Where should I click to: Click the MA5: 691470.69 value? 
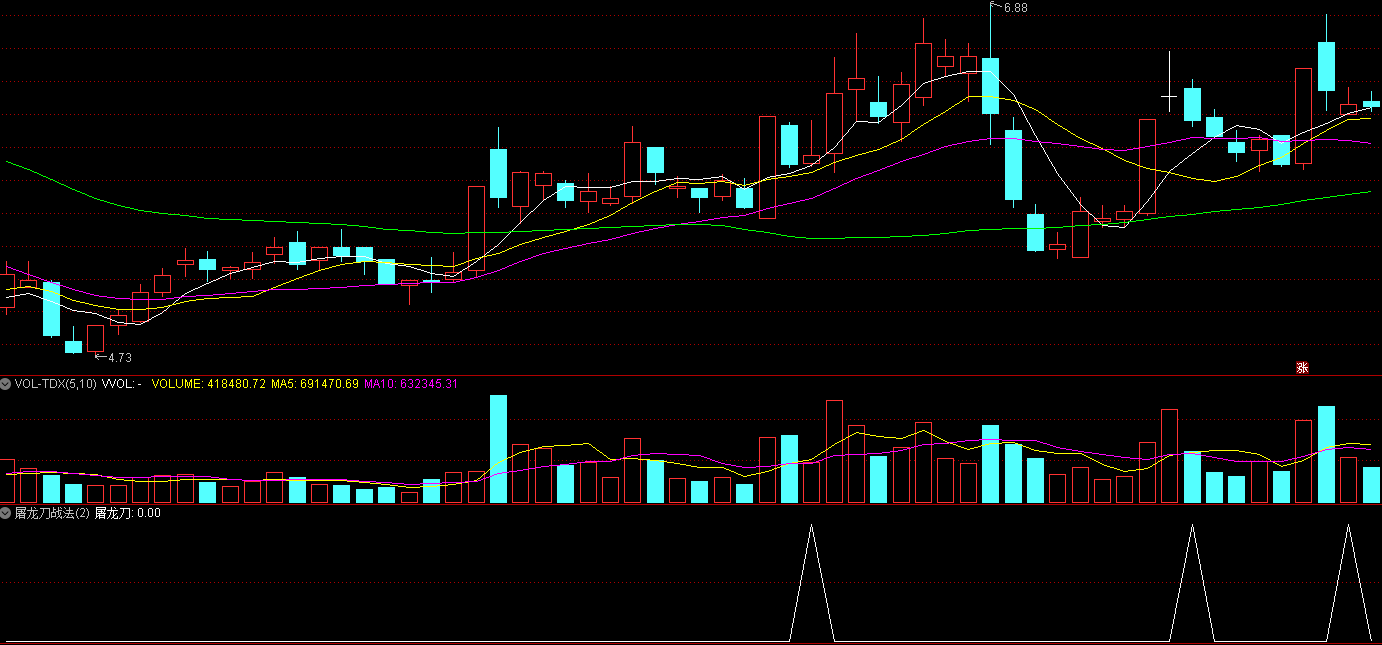315,383
